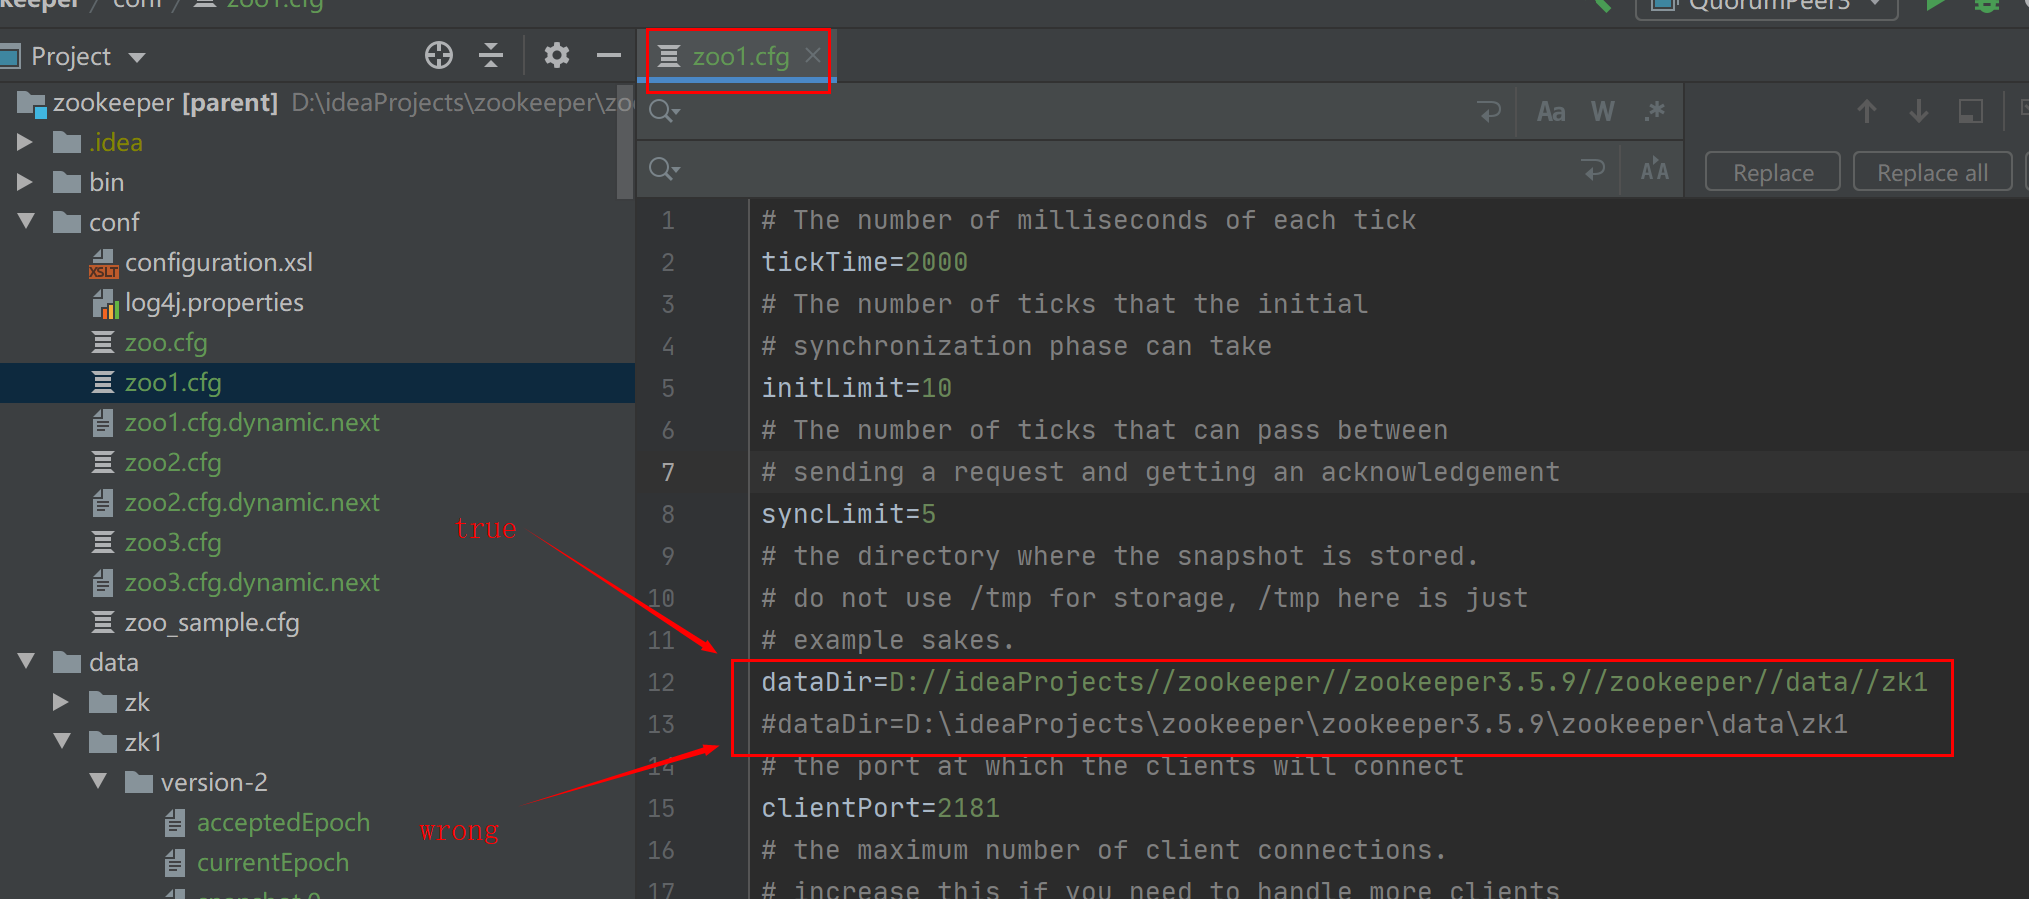Click the Replace button
This screenshot has height=899, width=2029.
1772,172
